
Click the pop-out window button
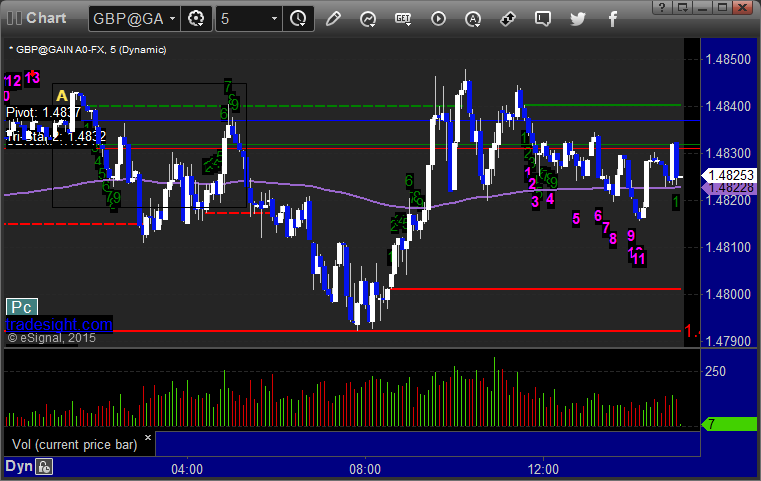[682, 7]
